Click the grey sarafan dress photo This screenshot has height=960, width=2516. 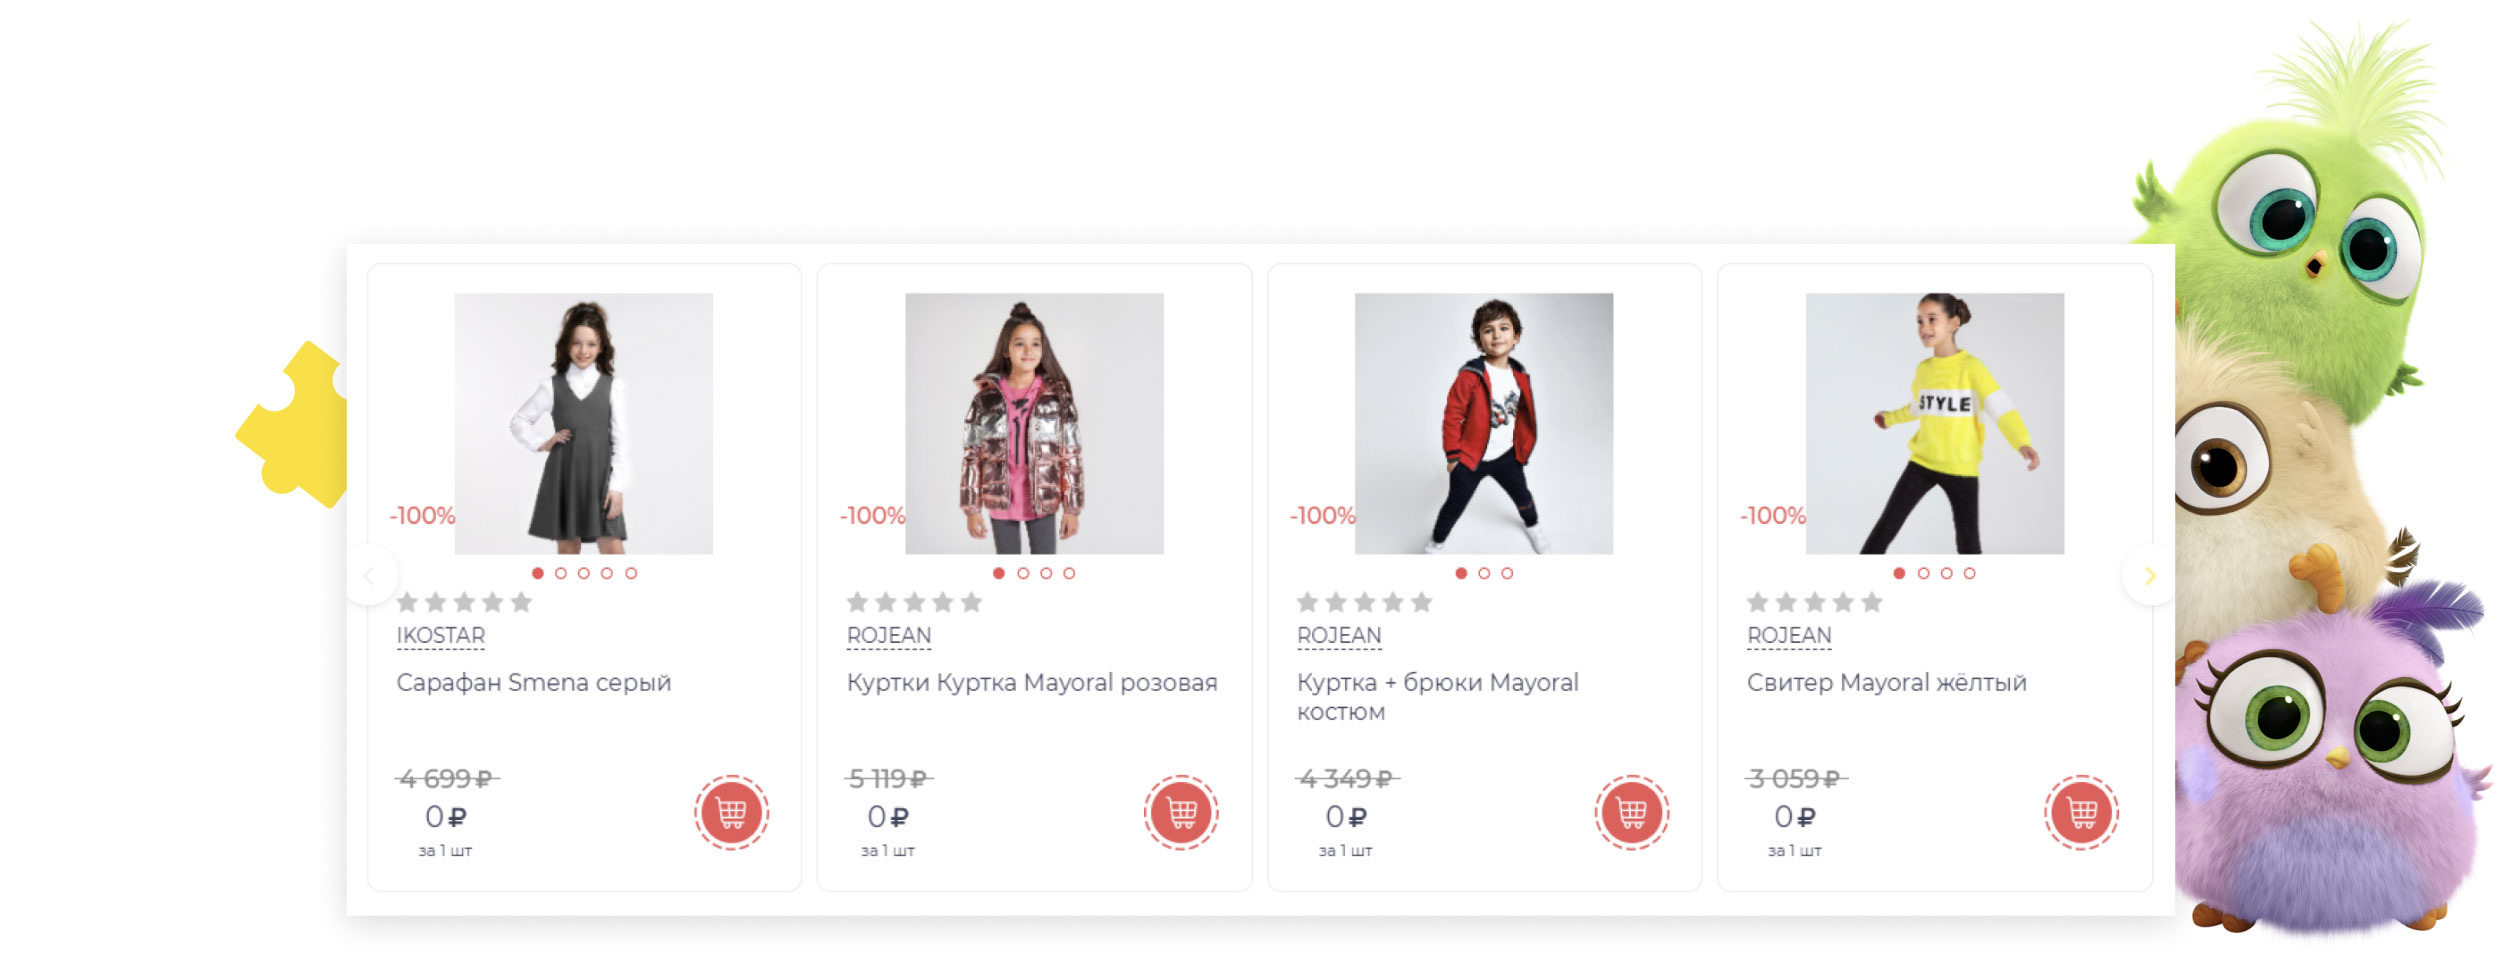(584, 423)
